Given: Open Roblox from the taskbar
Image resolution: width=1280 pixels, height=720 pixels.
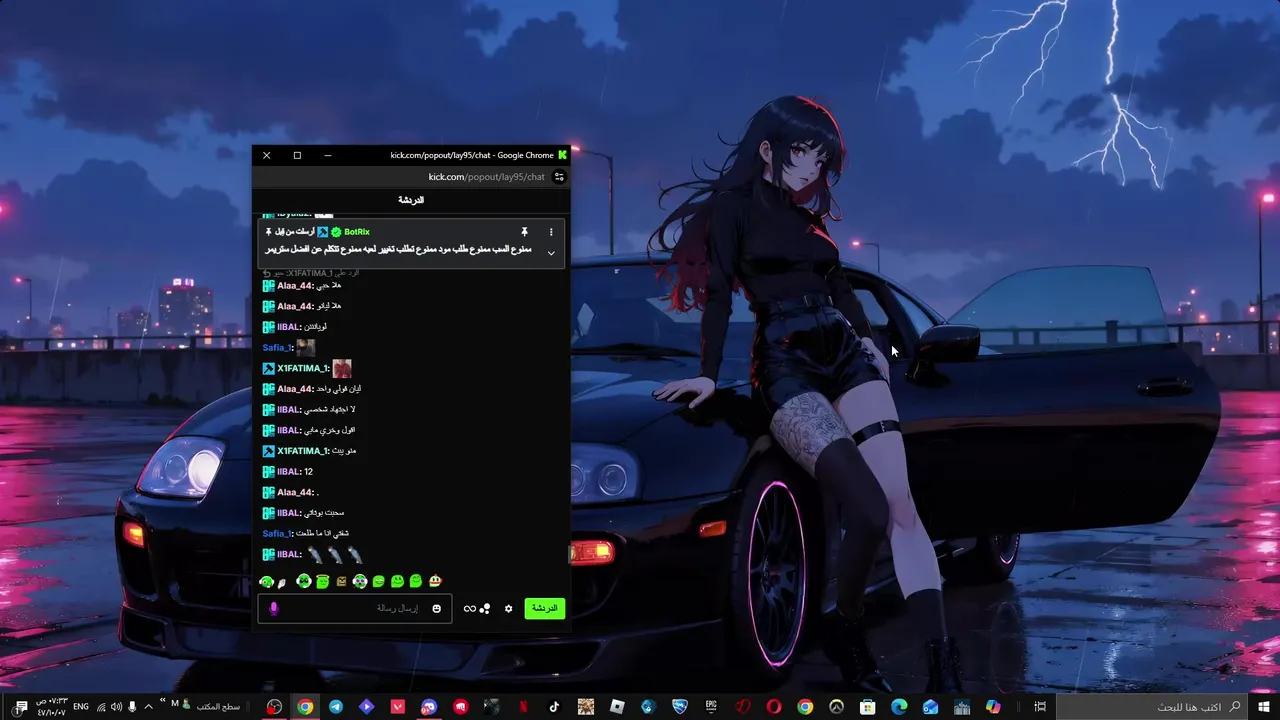Looking at the screenshot, I should click(617, 707).
